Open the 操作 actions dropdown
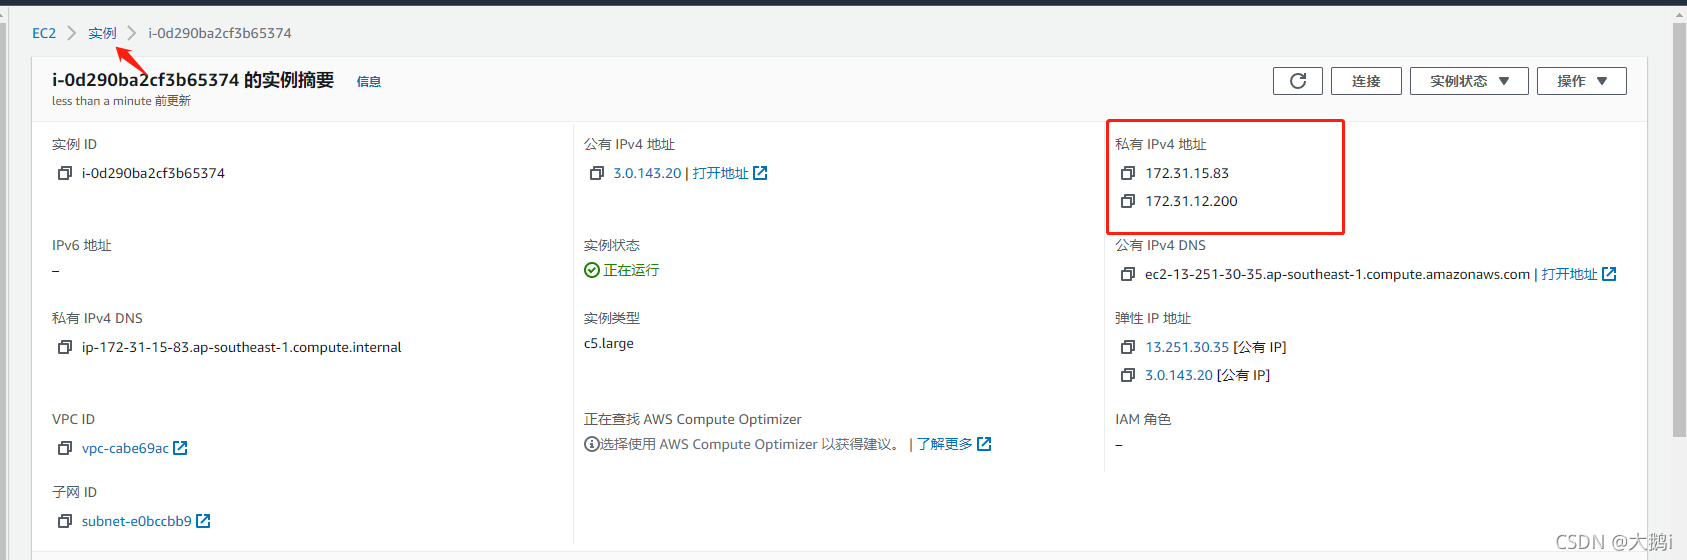 coord(1582,81)
